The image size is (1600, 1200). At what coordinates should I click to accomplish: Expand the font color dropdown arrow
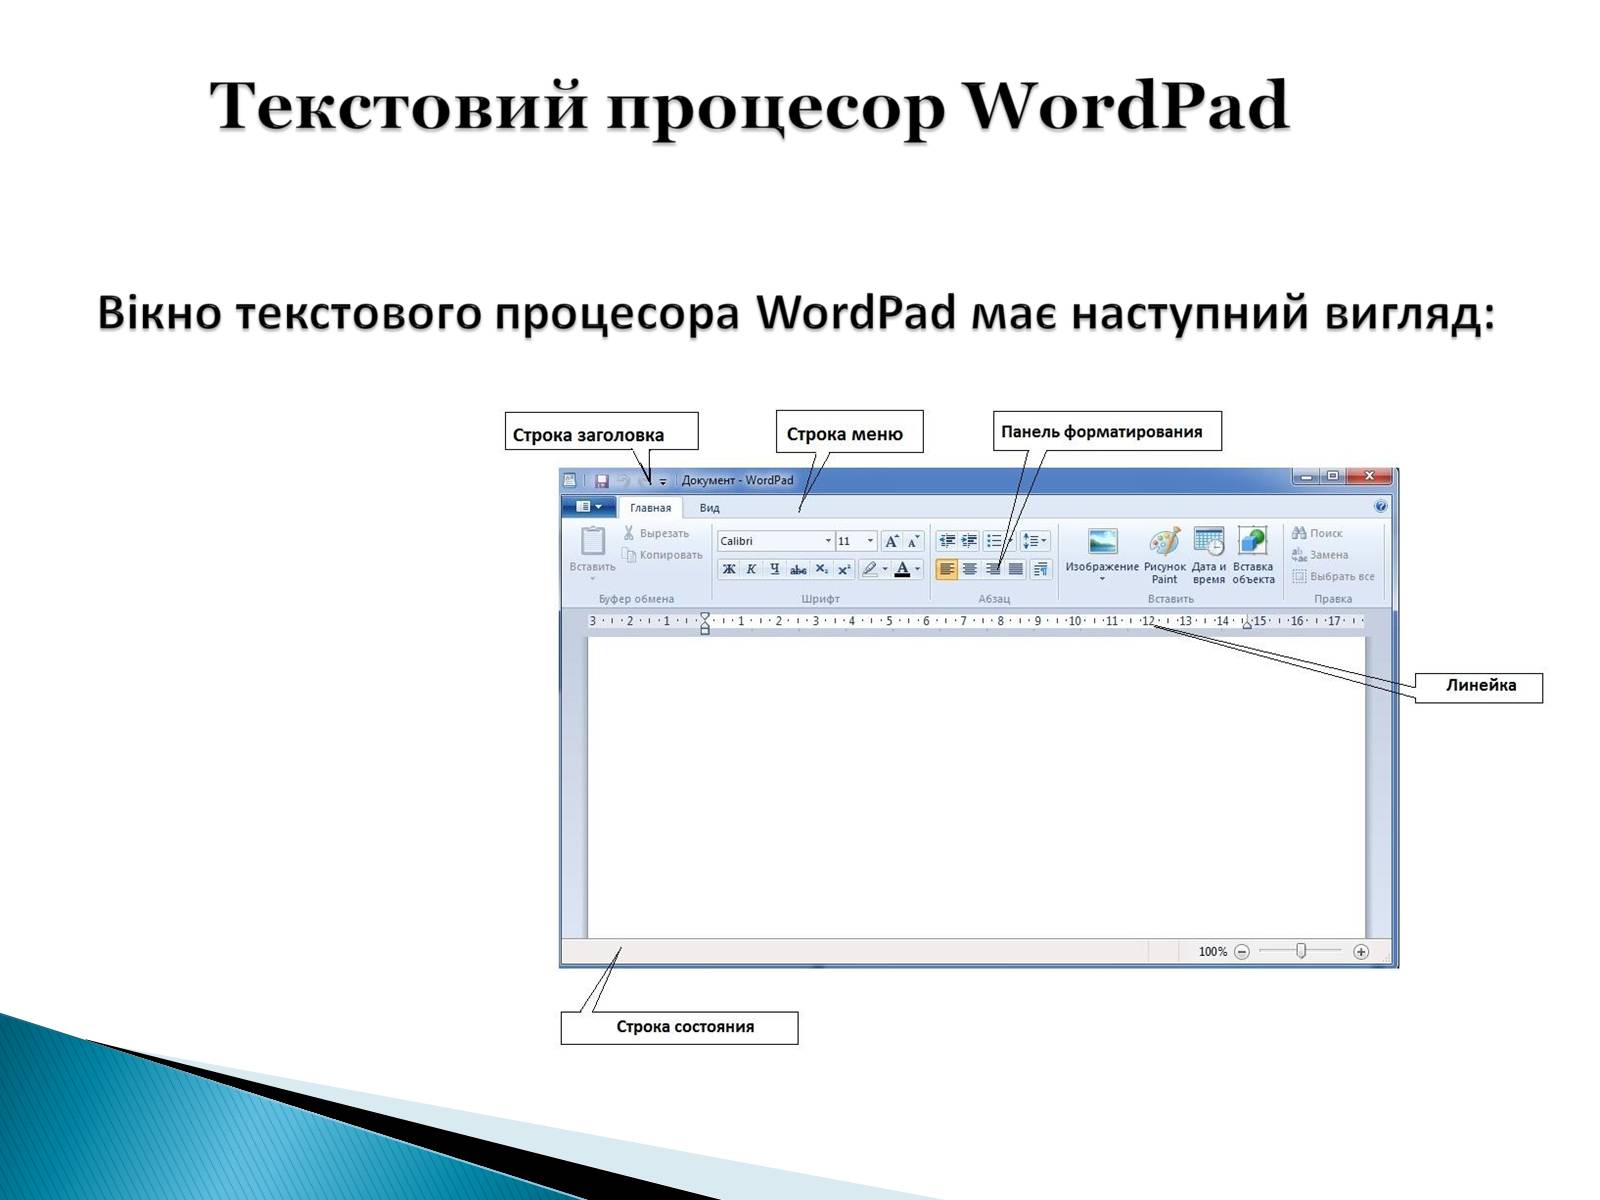918,569
